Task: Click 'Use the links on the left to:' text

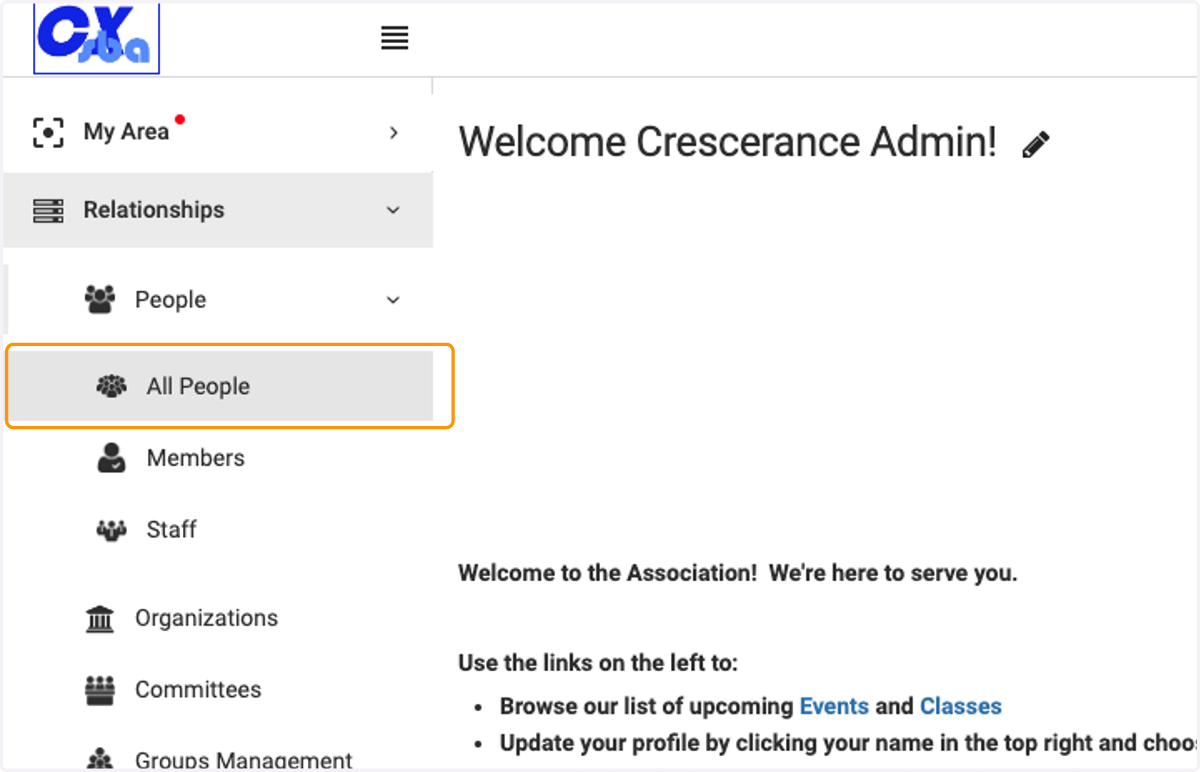Action: click(598, 663)
